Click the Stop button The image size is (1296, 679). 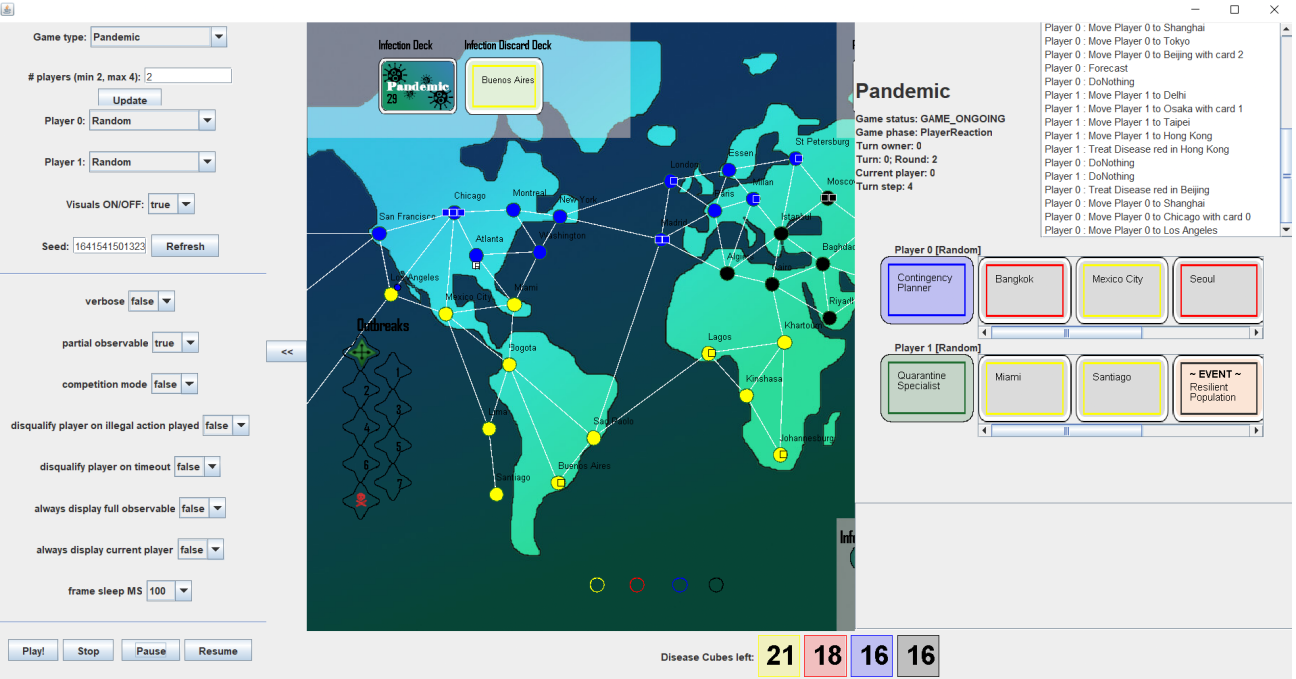pos(88,651)
